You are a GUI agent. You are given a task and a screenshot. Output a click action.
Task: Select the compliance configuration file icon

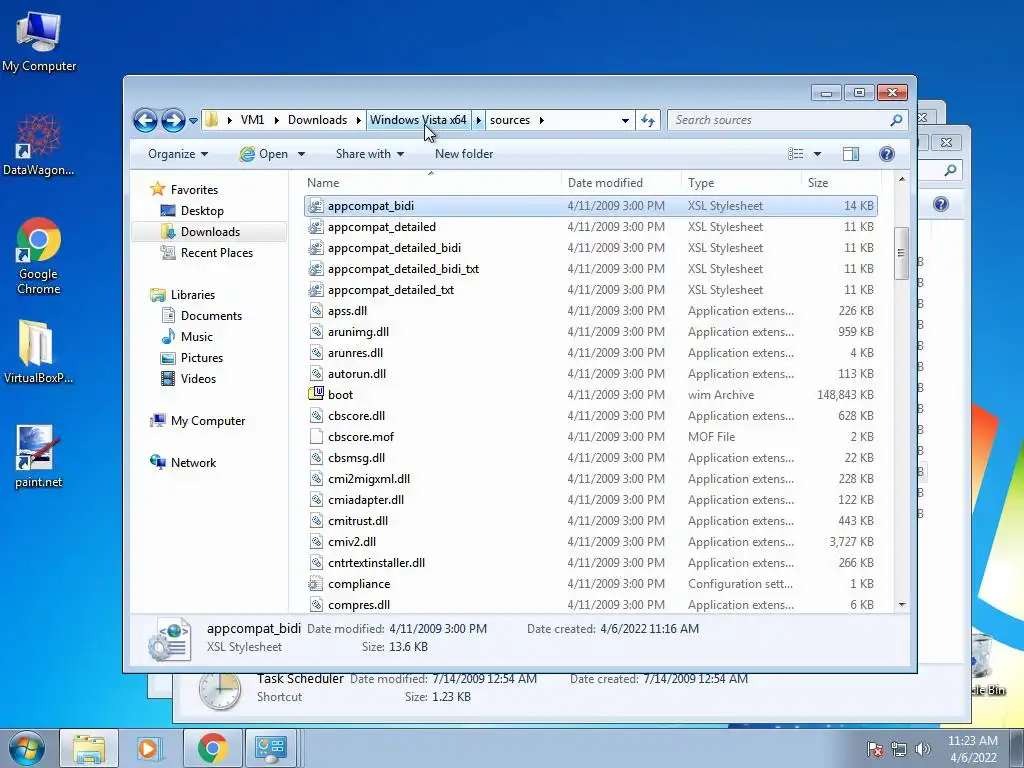[x=316, y=584]
